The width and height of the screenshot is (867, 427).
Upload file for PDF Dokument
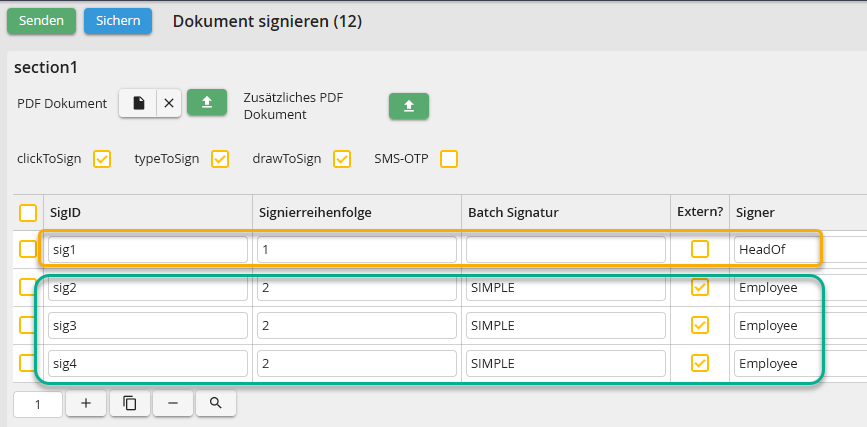207,103
